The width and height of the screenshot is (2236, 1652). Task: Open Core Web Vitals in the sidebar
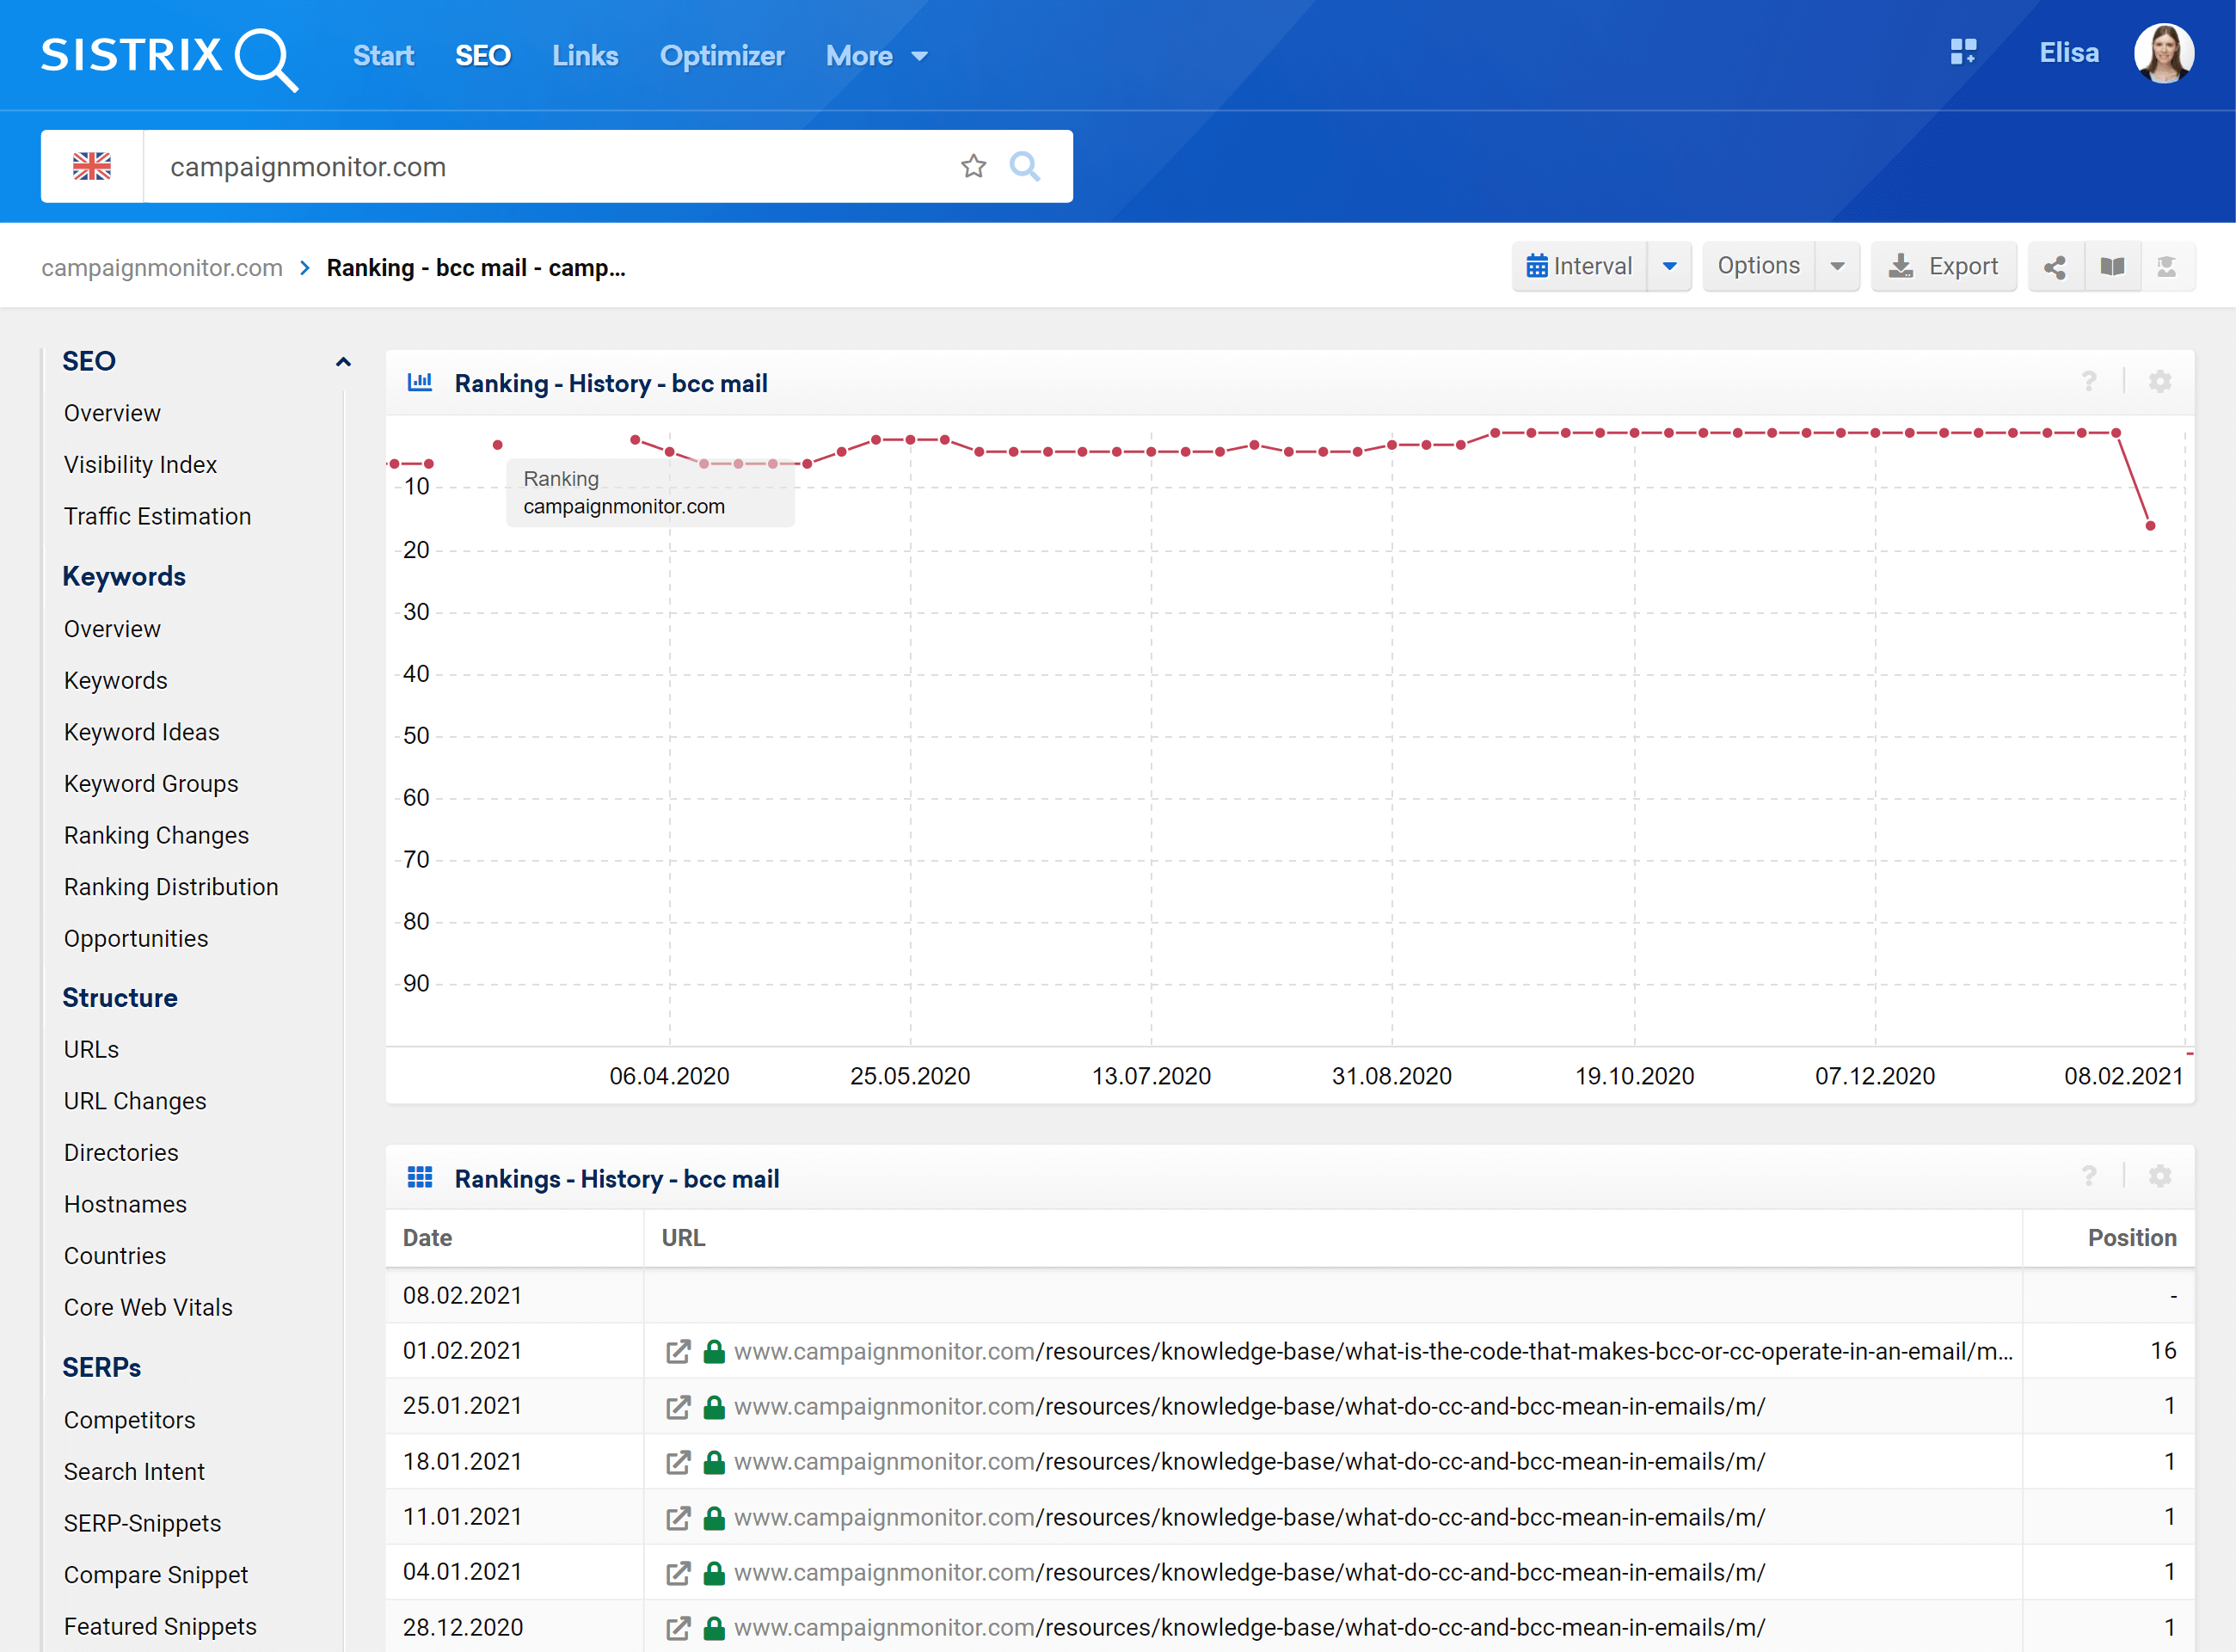tap(148, 1307)
